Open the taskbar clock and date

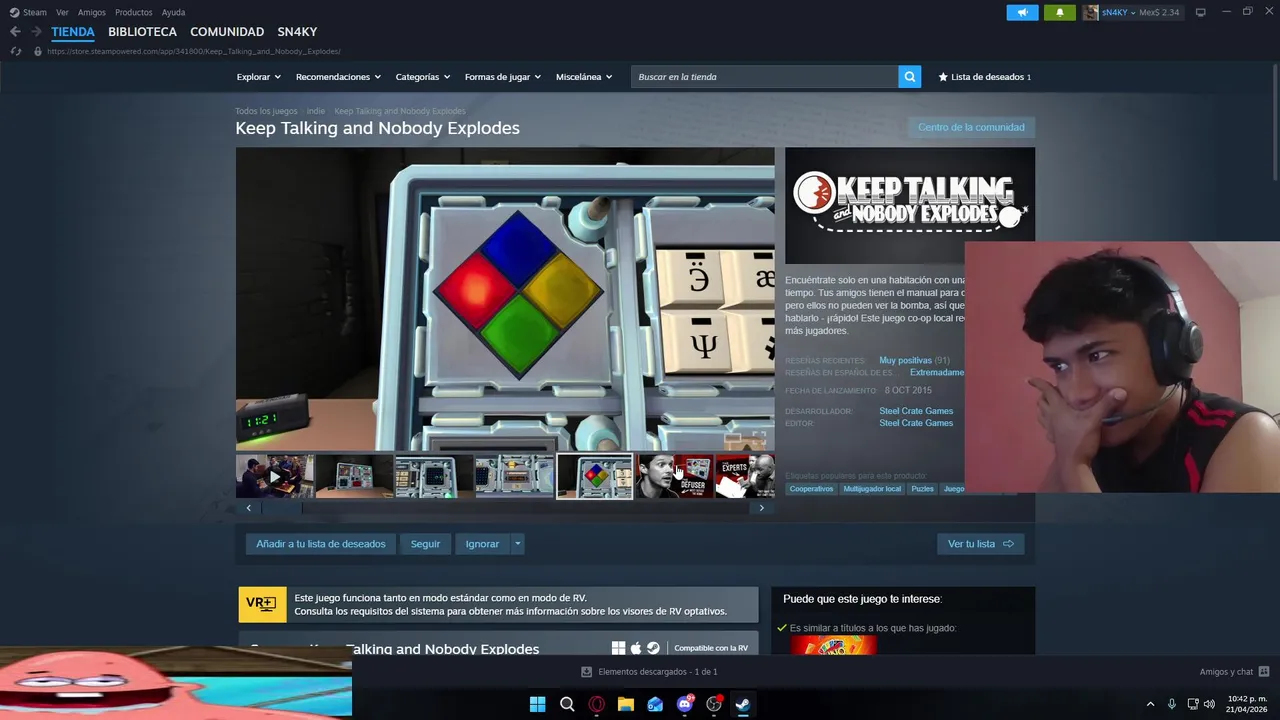1247,704
